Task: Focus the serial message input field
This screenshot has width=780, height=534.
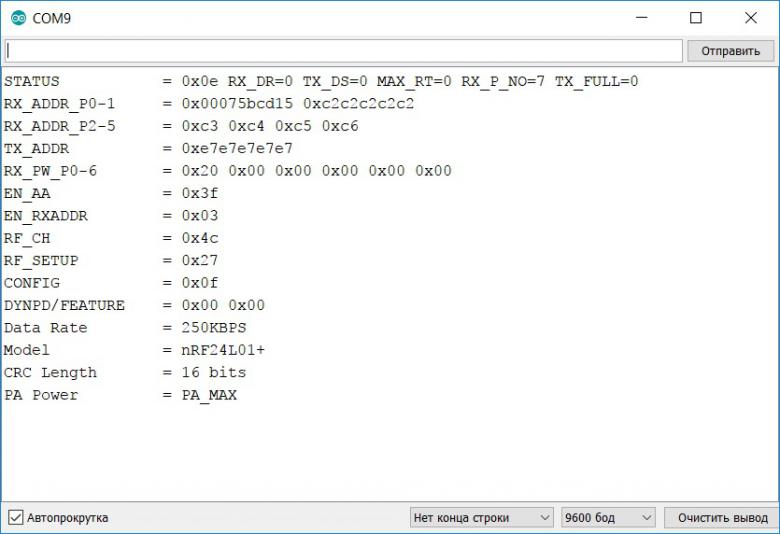Action: [x=344, y=51]
